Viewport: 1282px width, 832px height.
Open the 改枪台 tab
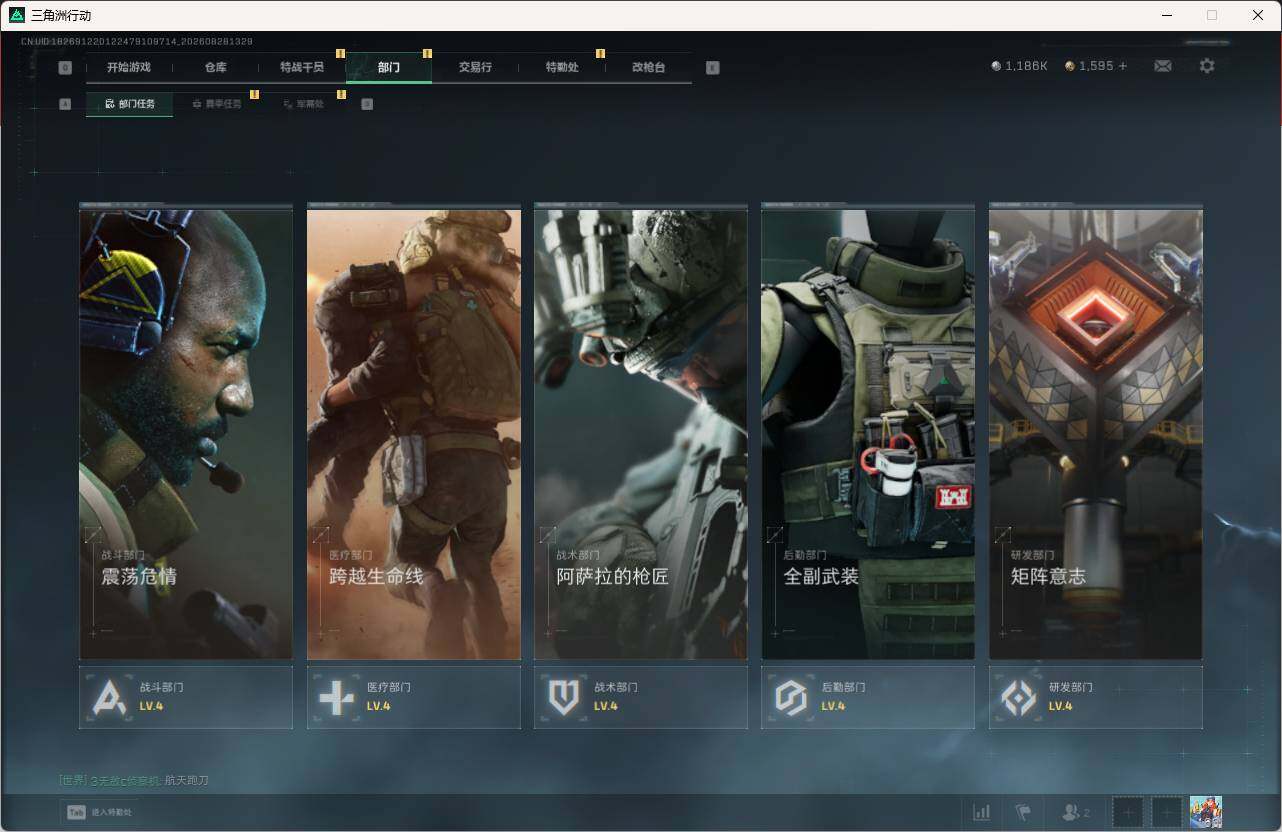pyautogui.click(x=648, y=68)
